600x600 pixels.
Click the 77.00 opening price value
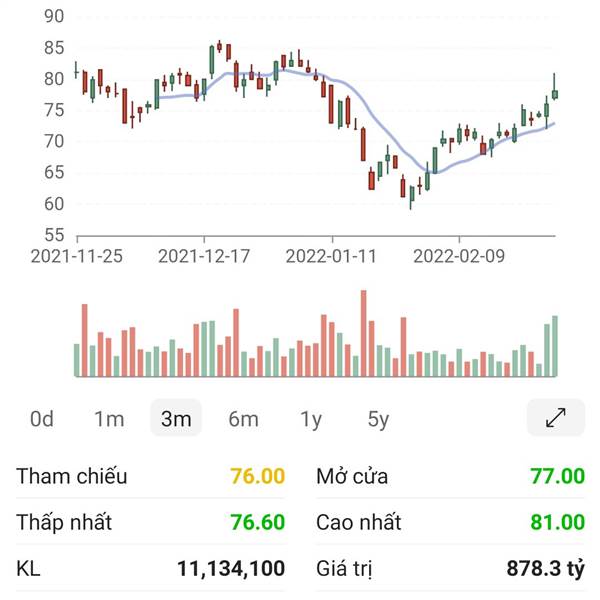point(558,476)
